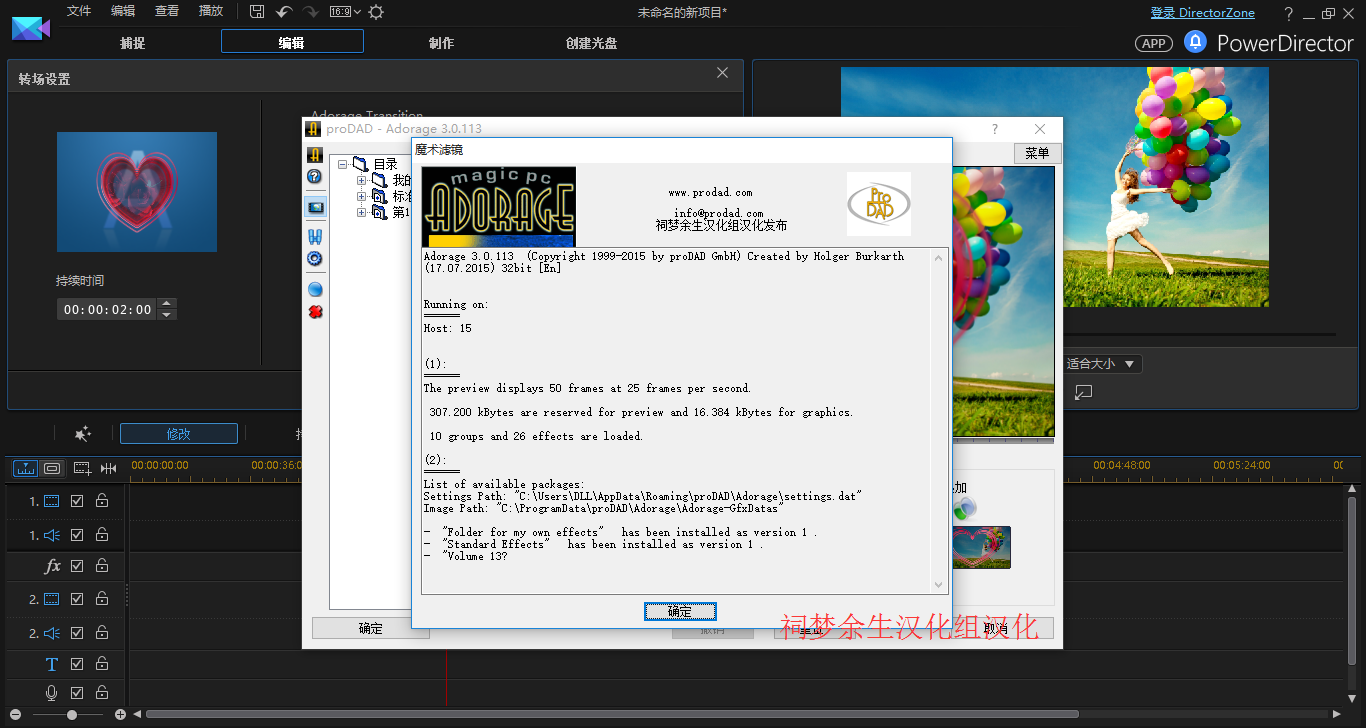Close the 转场设置 panel
Image resolution: width=1366 pixels, height=728 pixels.
point(723,73)
